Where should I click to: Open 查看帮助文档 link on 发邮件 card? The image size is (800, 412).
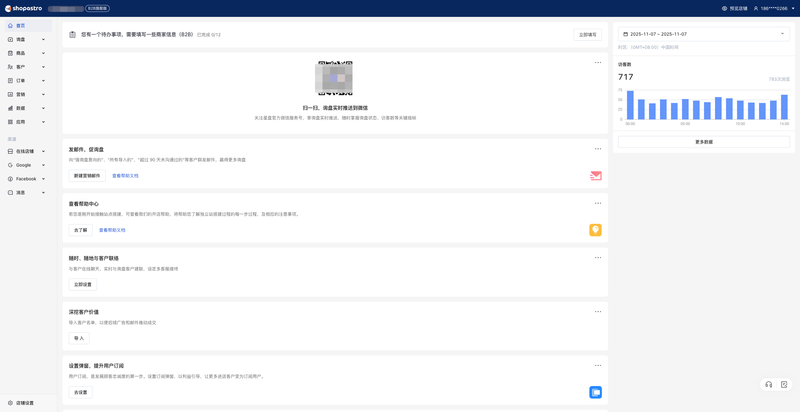125,175
